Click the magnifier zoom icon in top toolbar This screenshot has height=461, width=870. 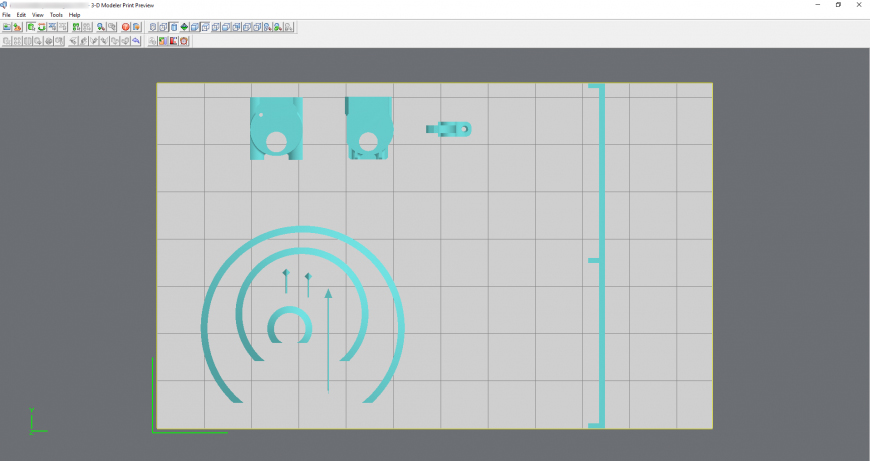coord(101,27)
